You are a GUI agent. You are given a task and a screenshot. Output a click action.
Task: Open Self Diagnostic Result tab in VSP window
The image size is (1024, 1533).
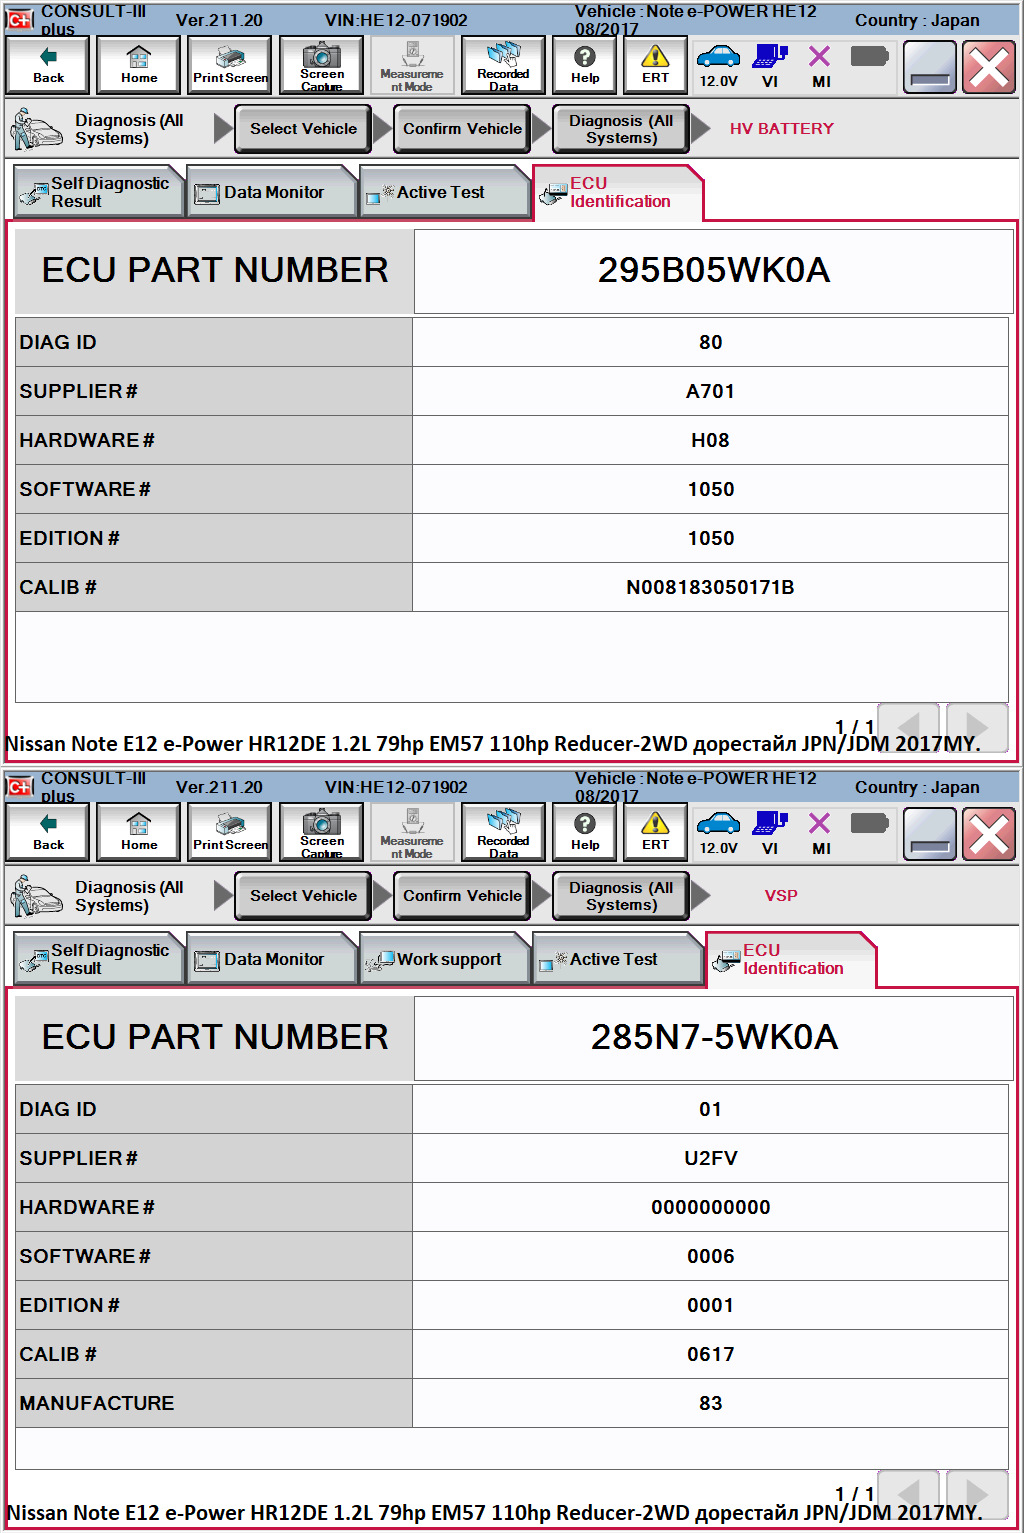click(x=98, y=959)
